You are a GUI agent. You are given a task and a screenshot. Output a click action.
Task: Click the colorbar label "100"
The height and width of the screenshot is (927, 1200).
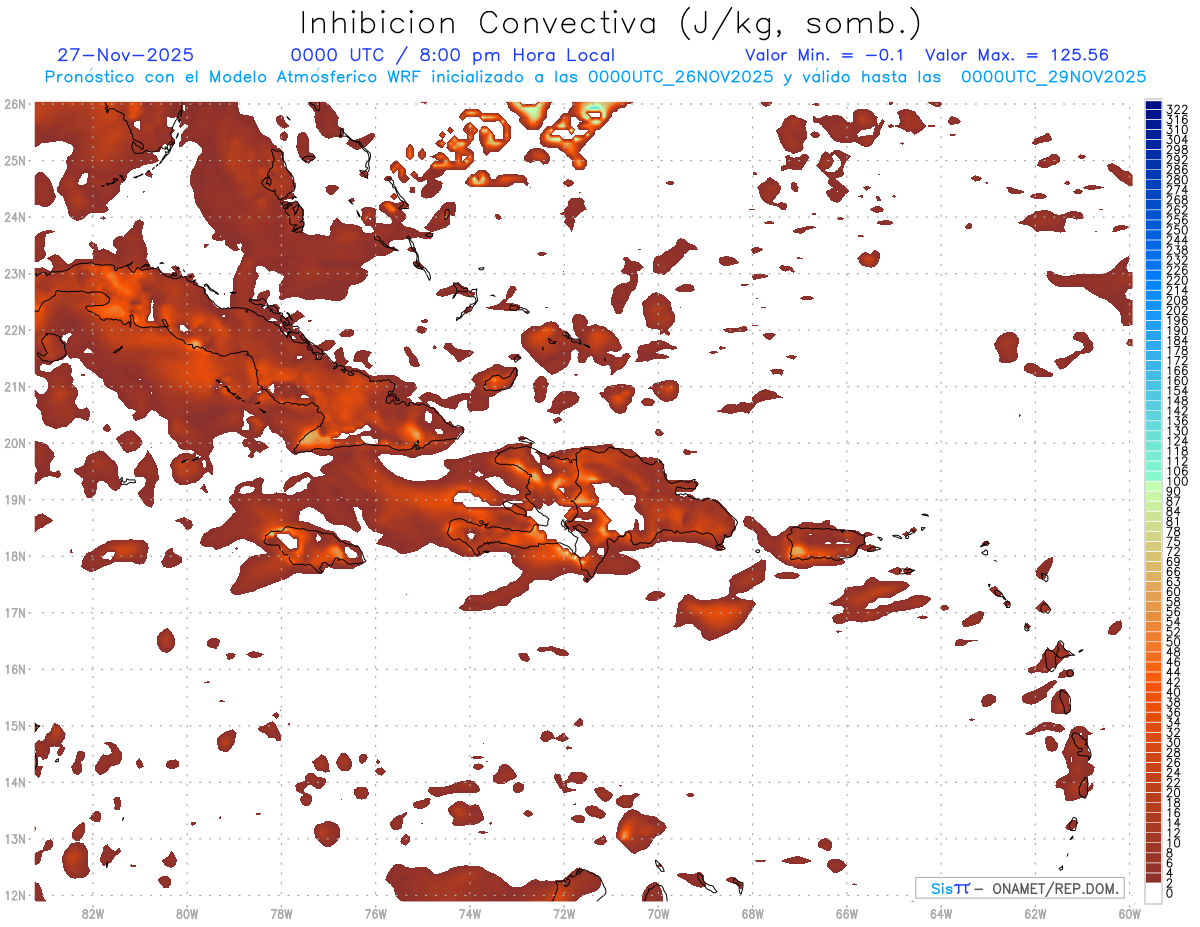click(1177, 482)
